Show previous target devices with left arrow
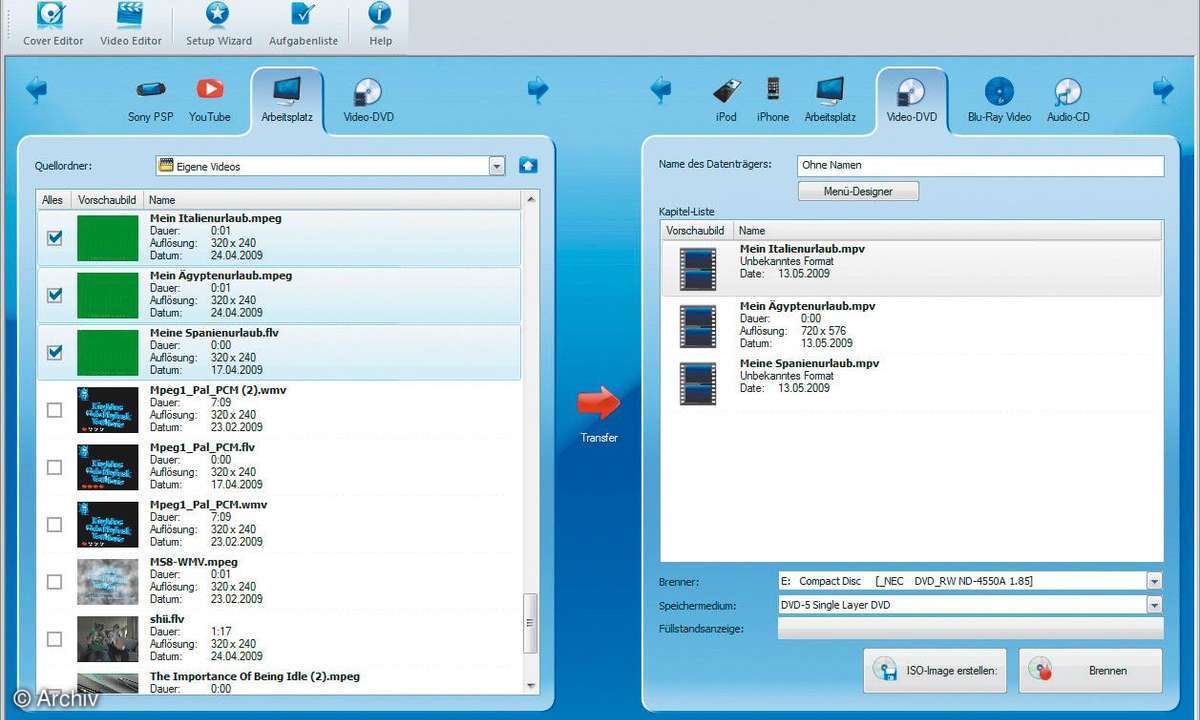The image size is (1200, 720). click(660, 90)
